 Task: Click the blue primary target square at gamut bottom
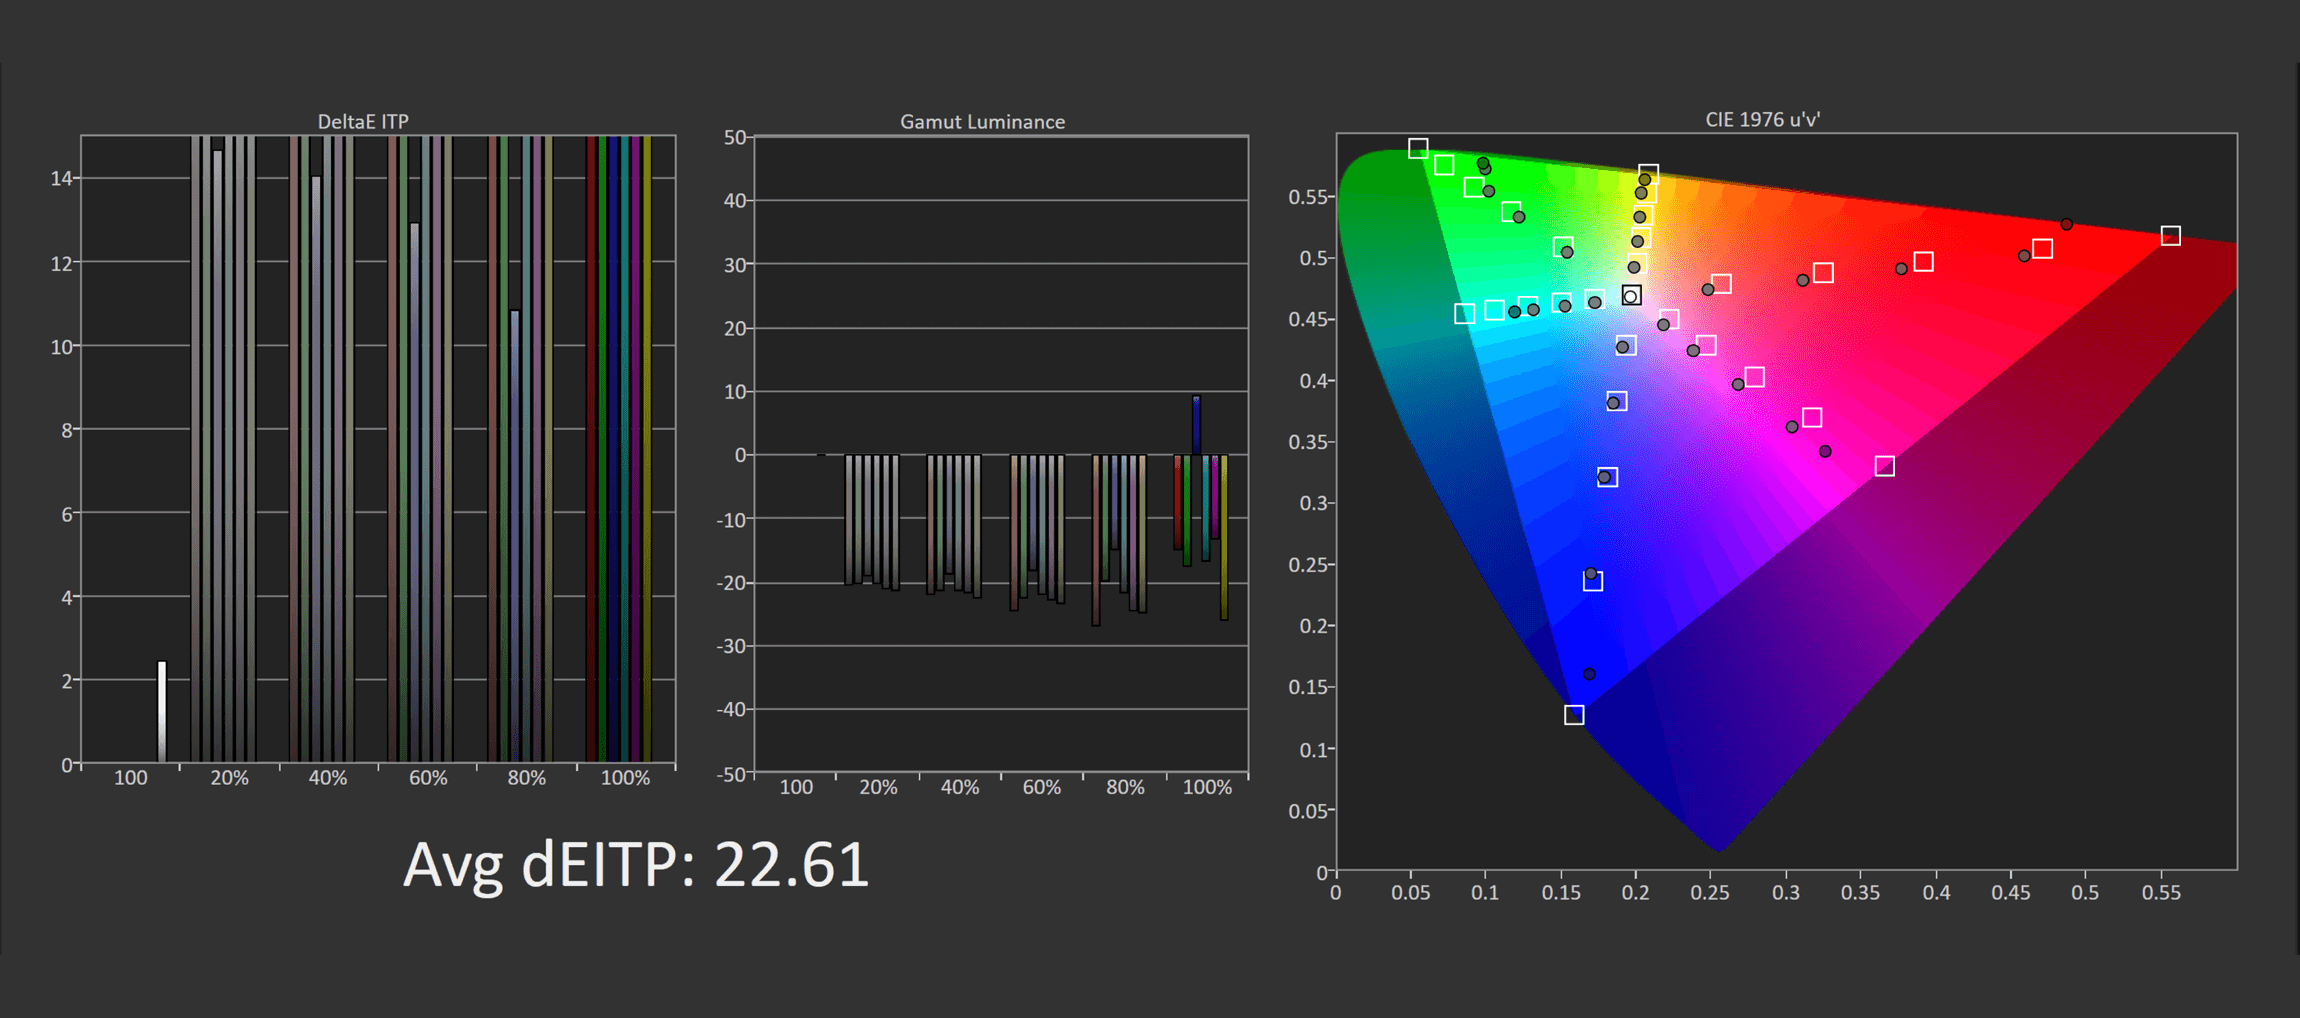click(1574, 715)
